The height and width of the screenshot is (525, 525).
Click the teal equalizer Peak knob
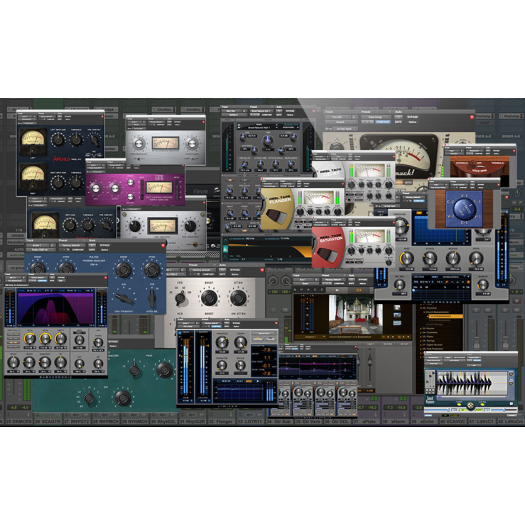coord(164,370)
